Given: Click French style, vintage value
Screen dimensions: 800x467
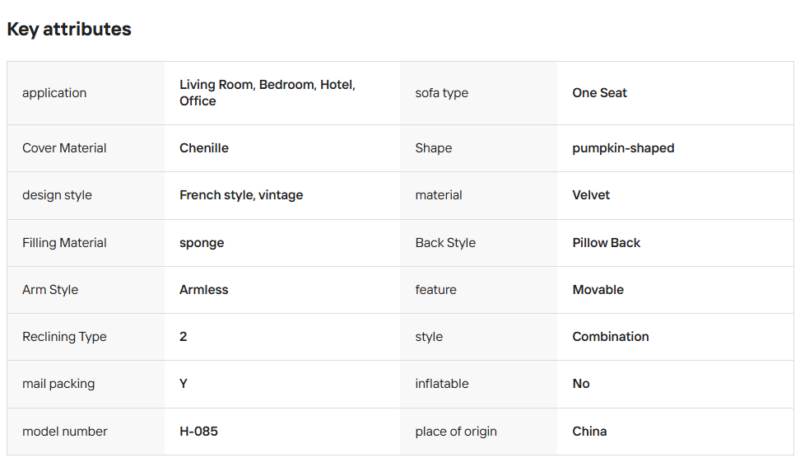Looking at the screenshot, I should [241, 195].
